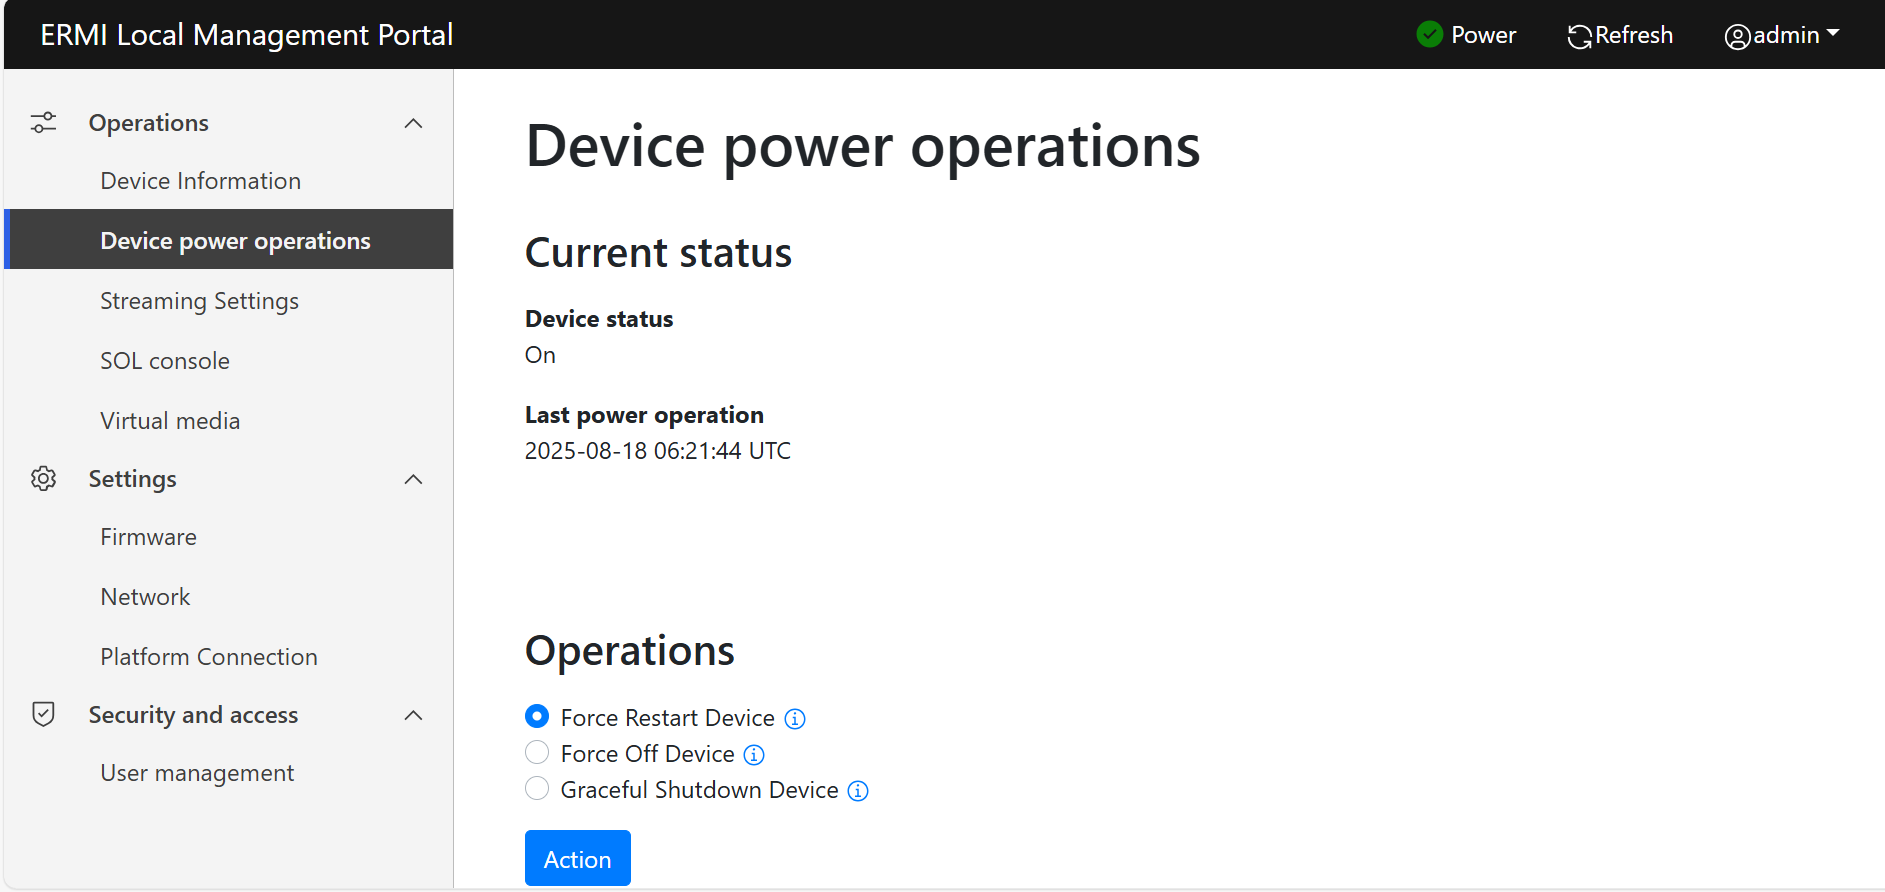This screenshot has width=1885, height=892.
Task: Click the Refresh circular arrows icon
Action: point(1579,36)
